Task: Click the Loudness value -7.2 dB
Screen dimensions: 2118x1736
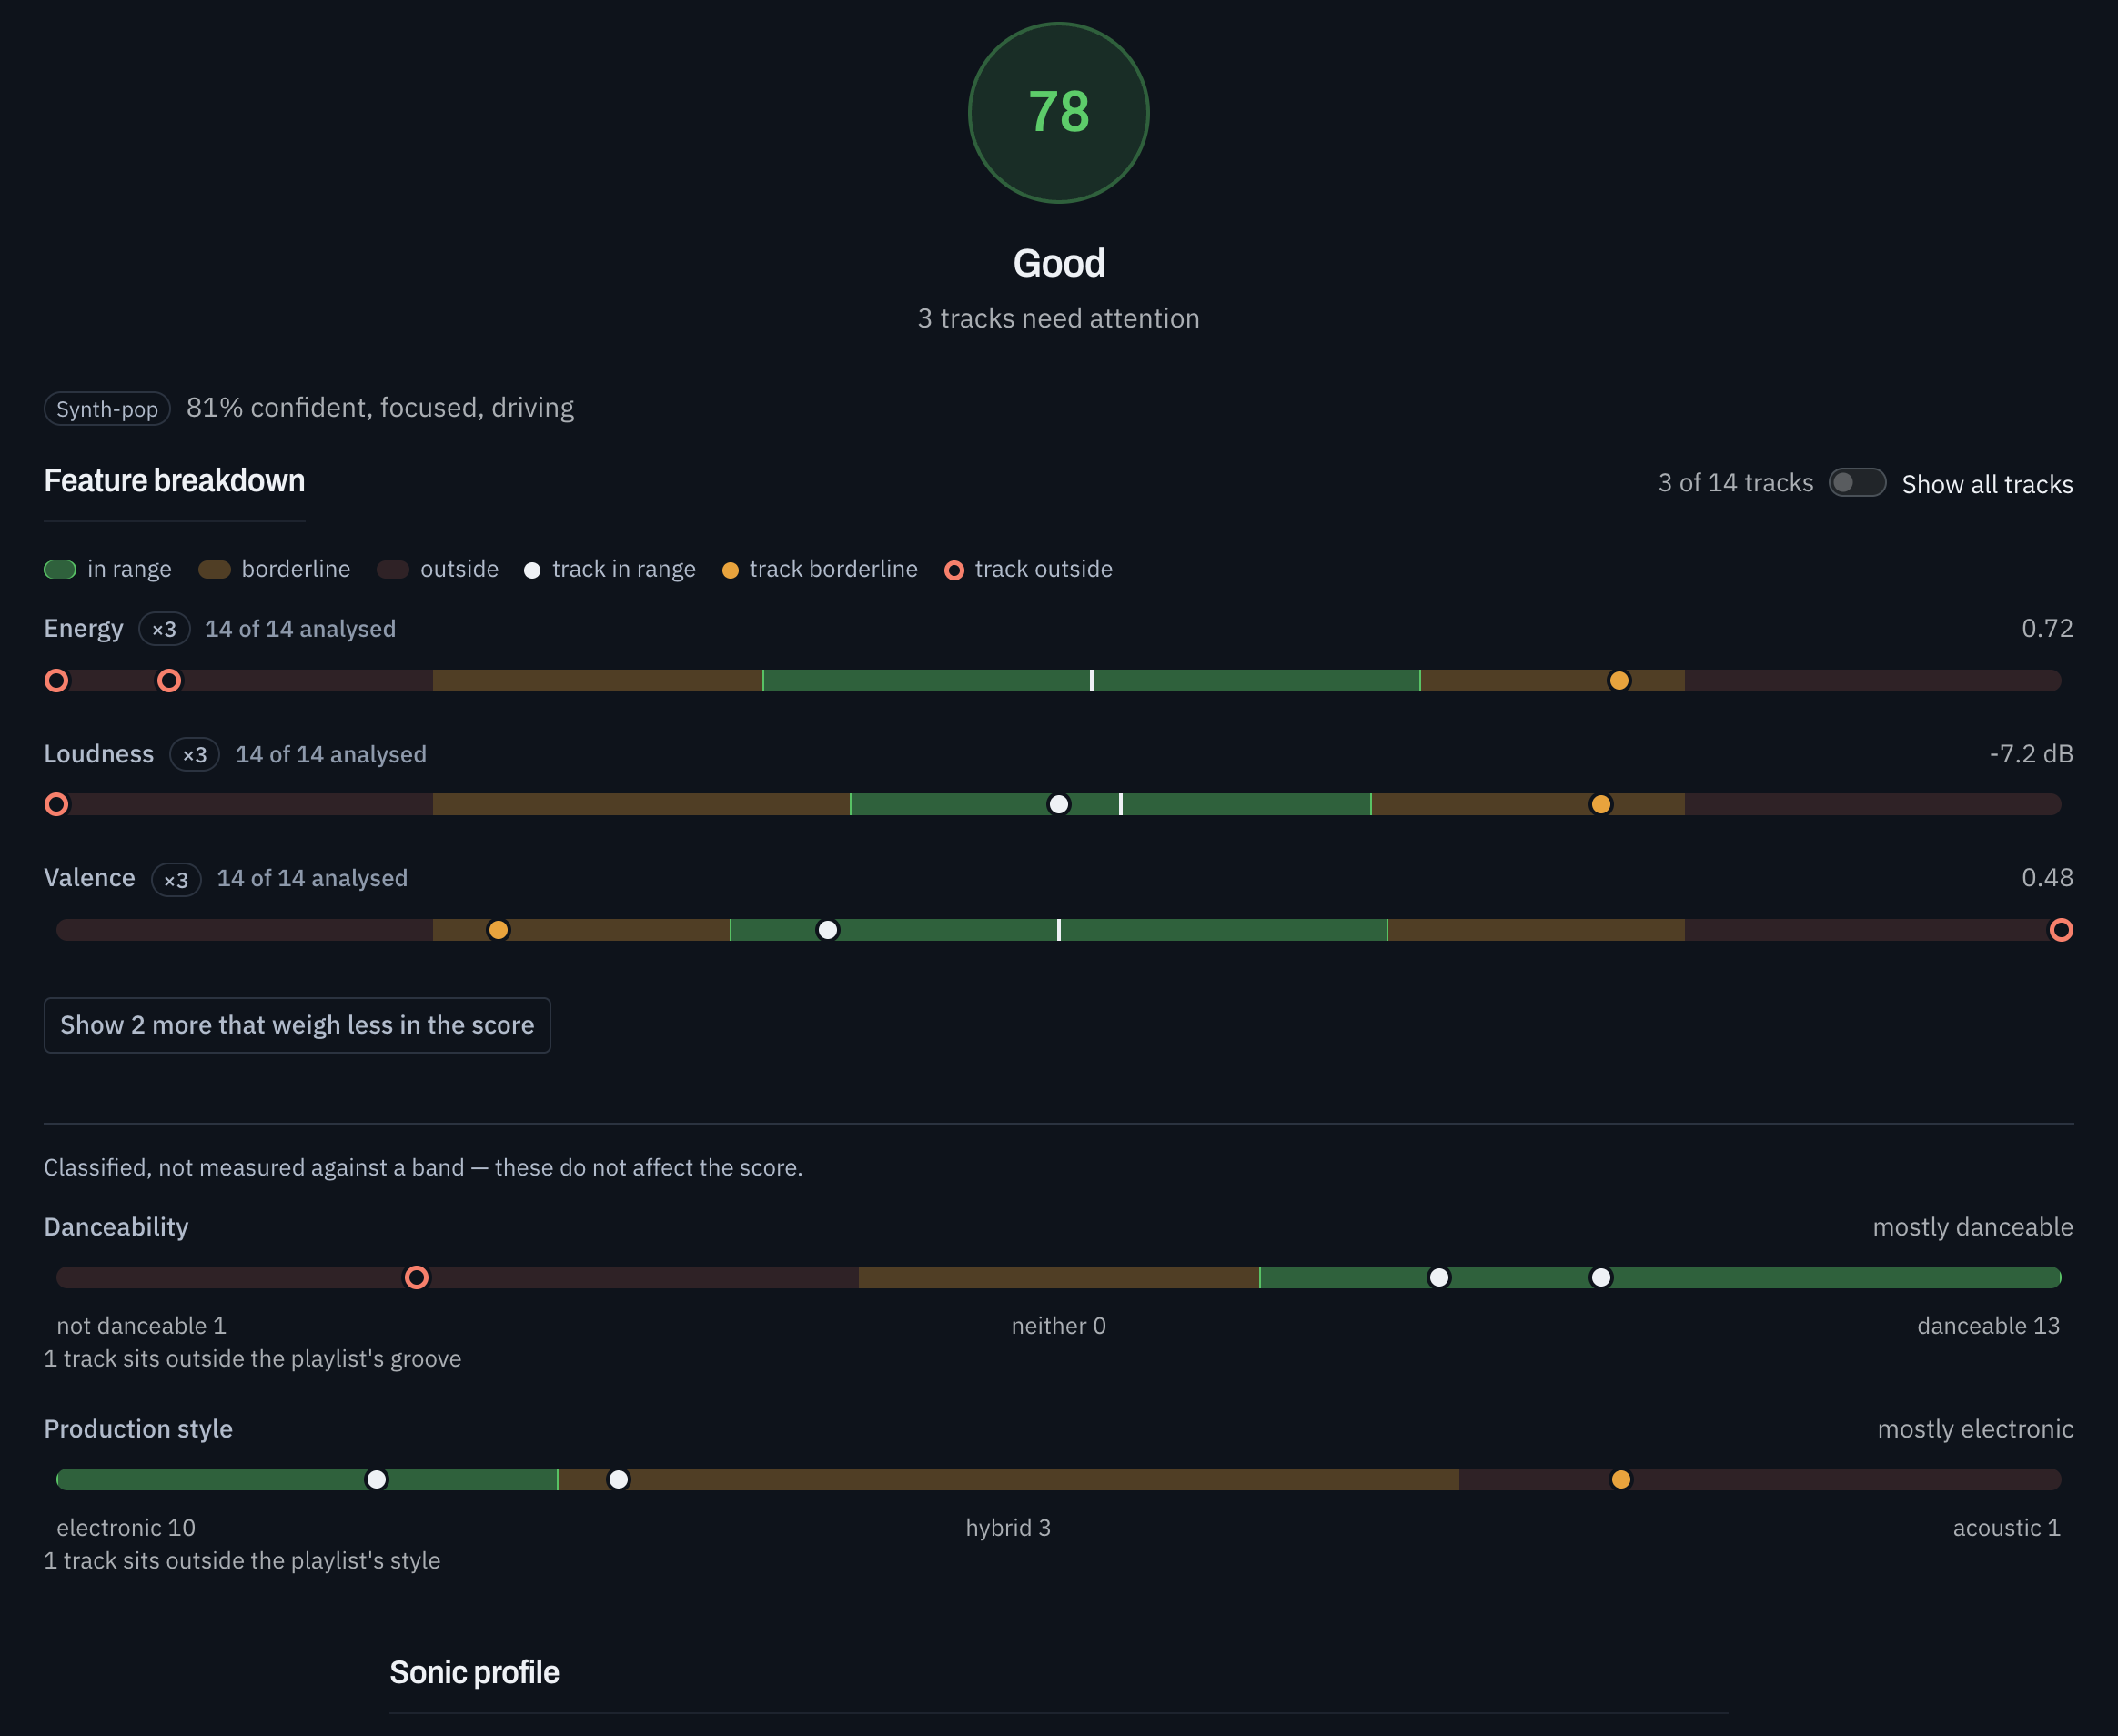Action: (2031, 753)
